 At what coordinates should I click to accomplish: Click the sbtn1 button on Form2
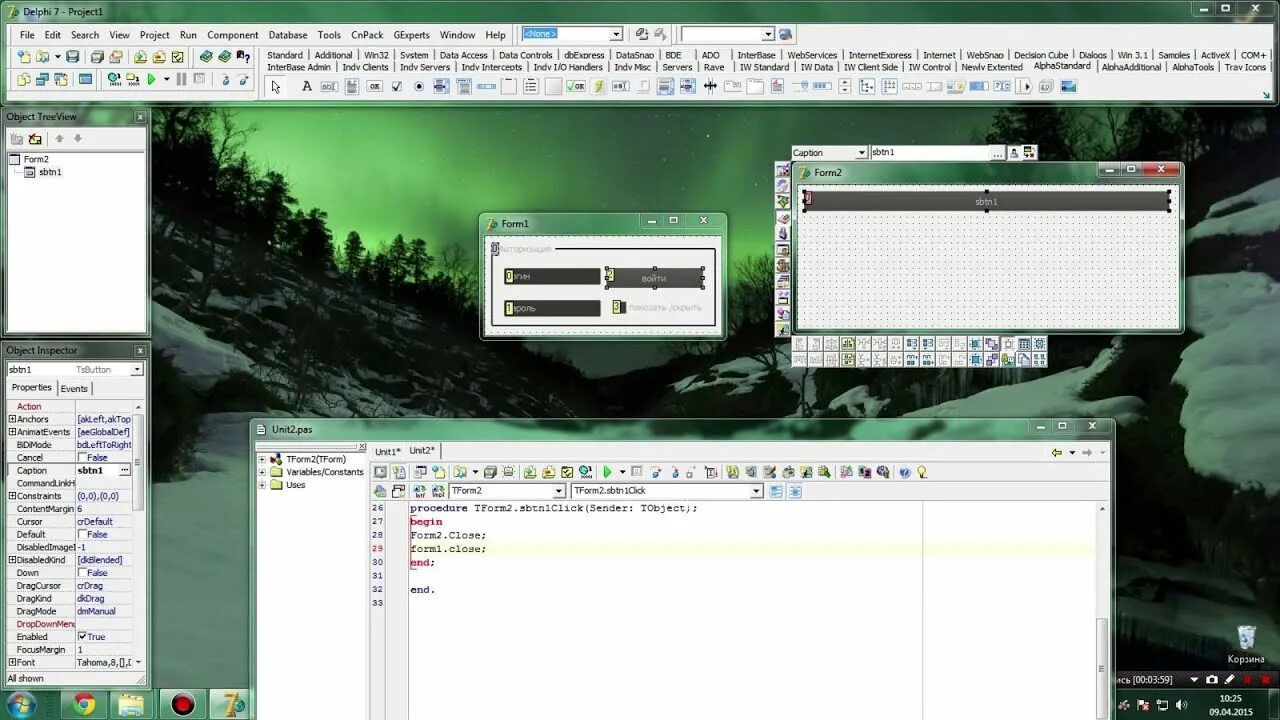(x=986, y=201)
